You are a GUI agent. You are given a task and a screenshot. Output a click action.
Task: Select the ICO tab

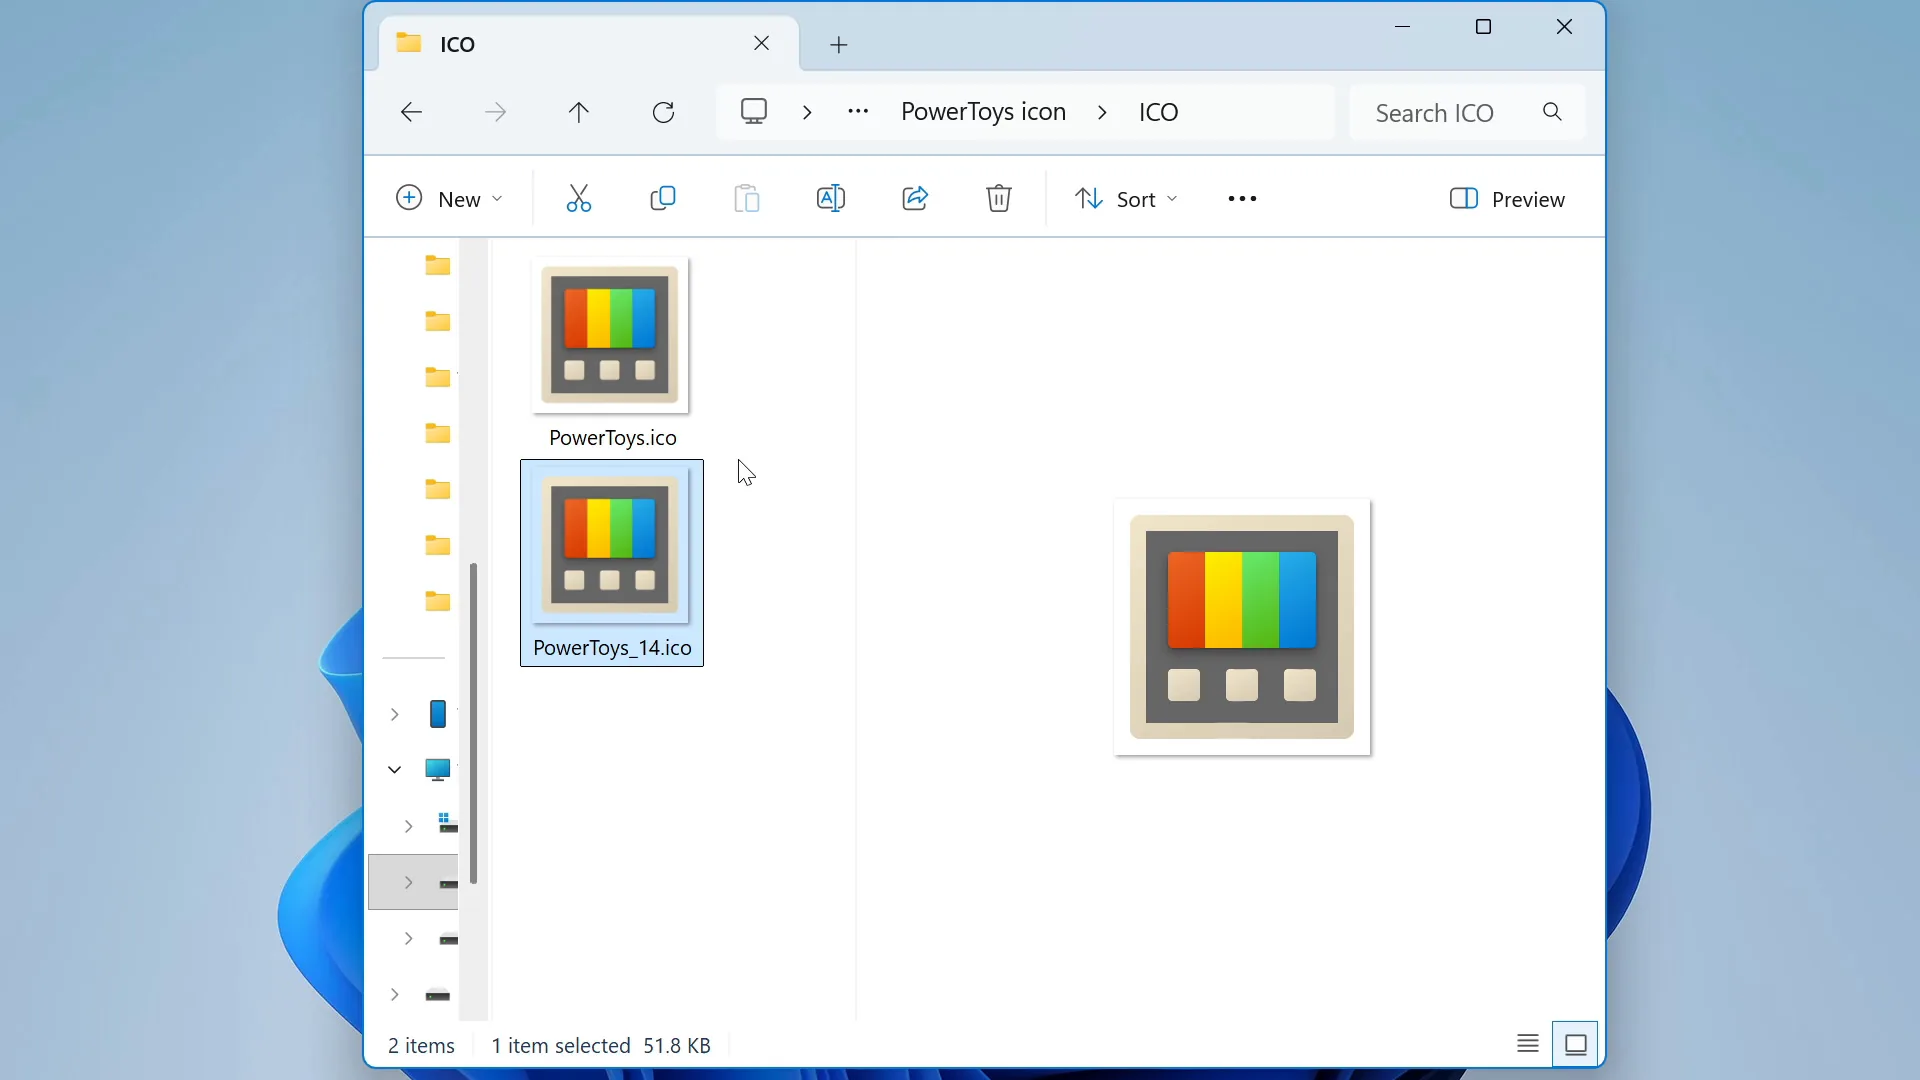pyautogui.click(x=588, y=44)
